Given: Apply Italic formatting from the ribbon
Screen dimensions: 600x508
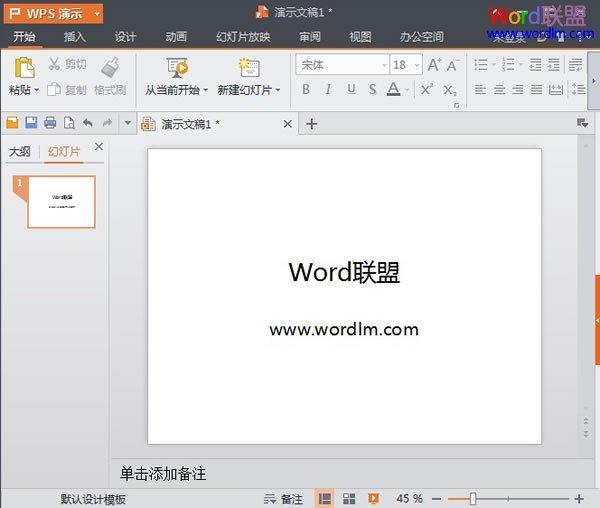Looking at the screenshot, I should click(328, 89).
